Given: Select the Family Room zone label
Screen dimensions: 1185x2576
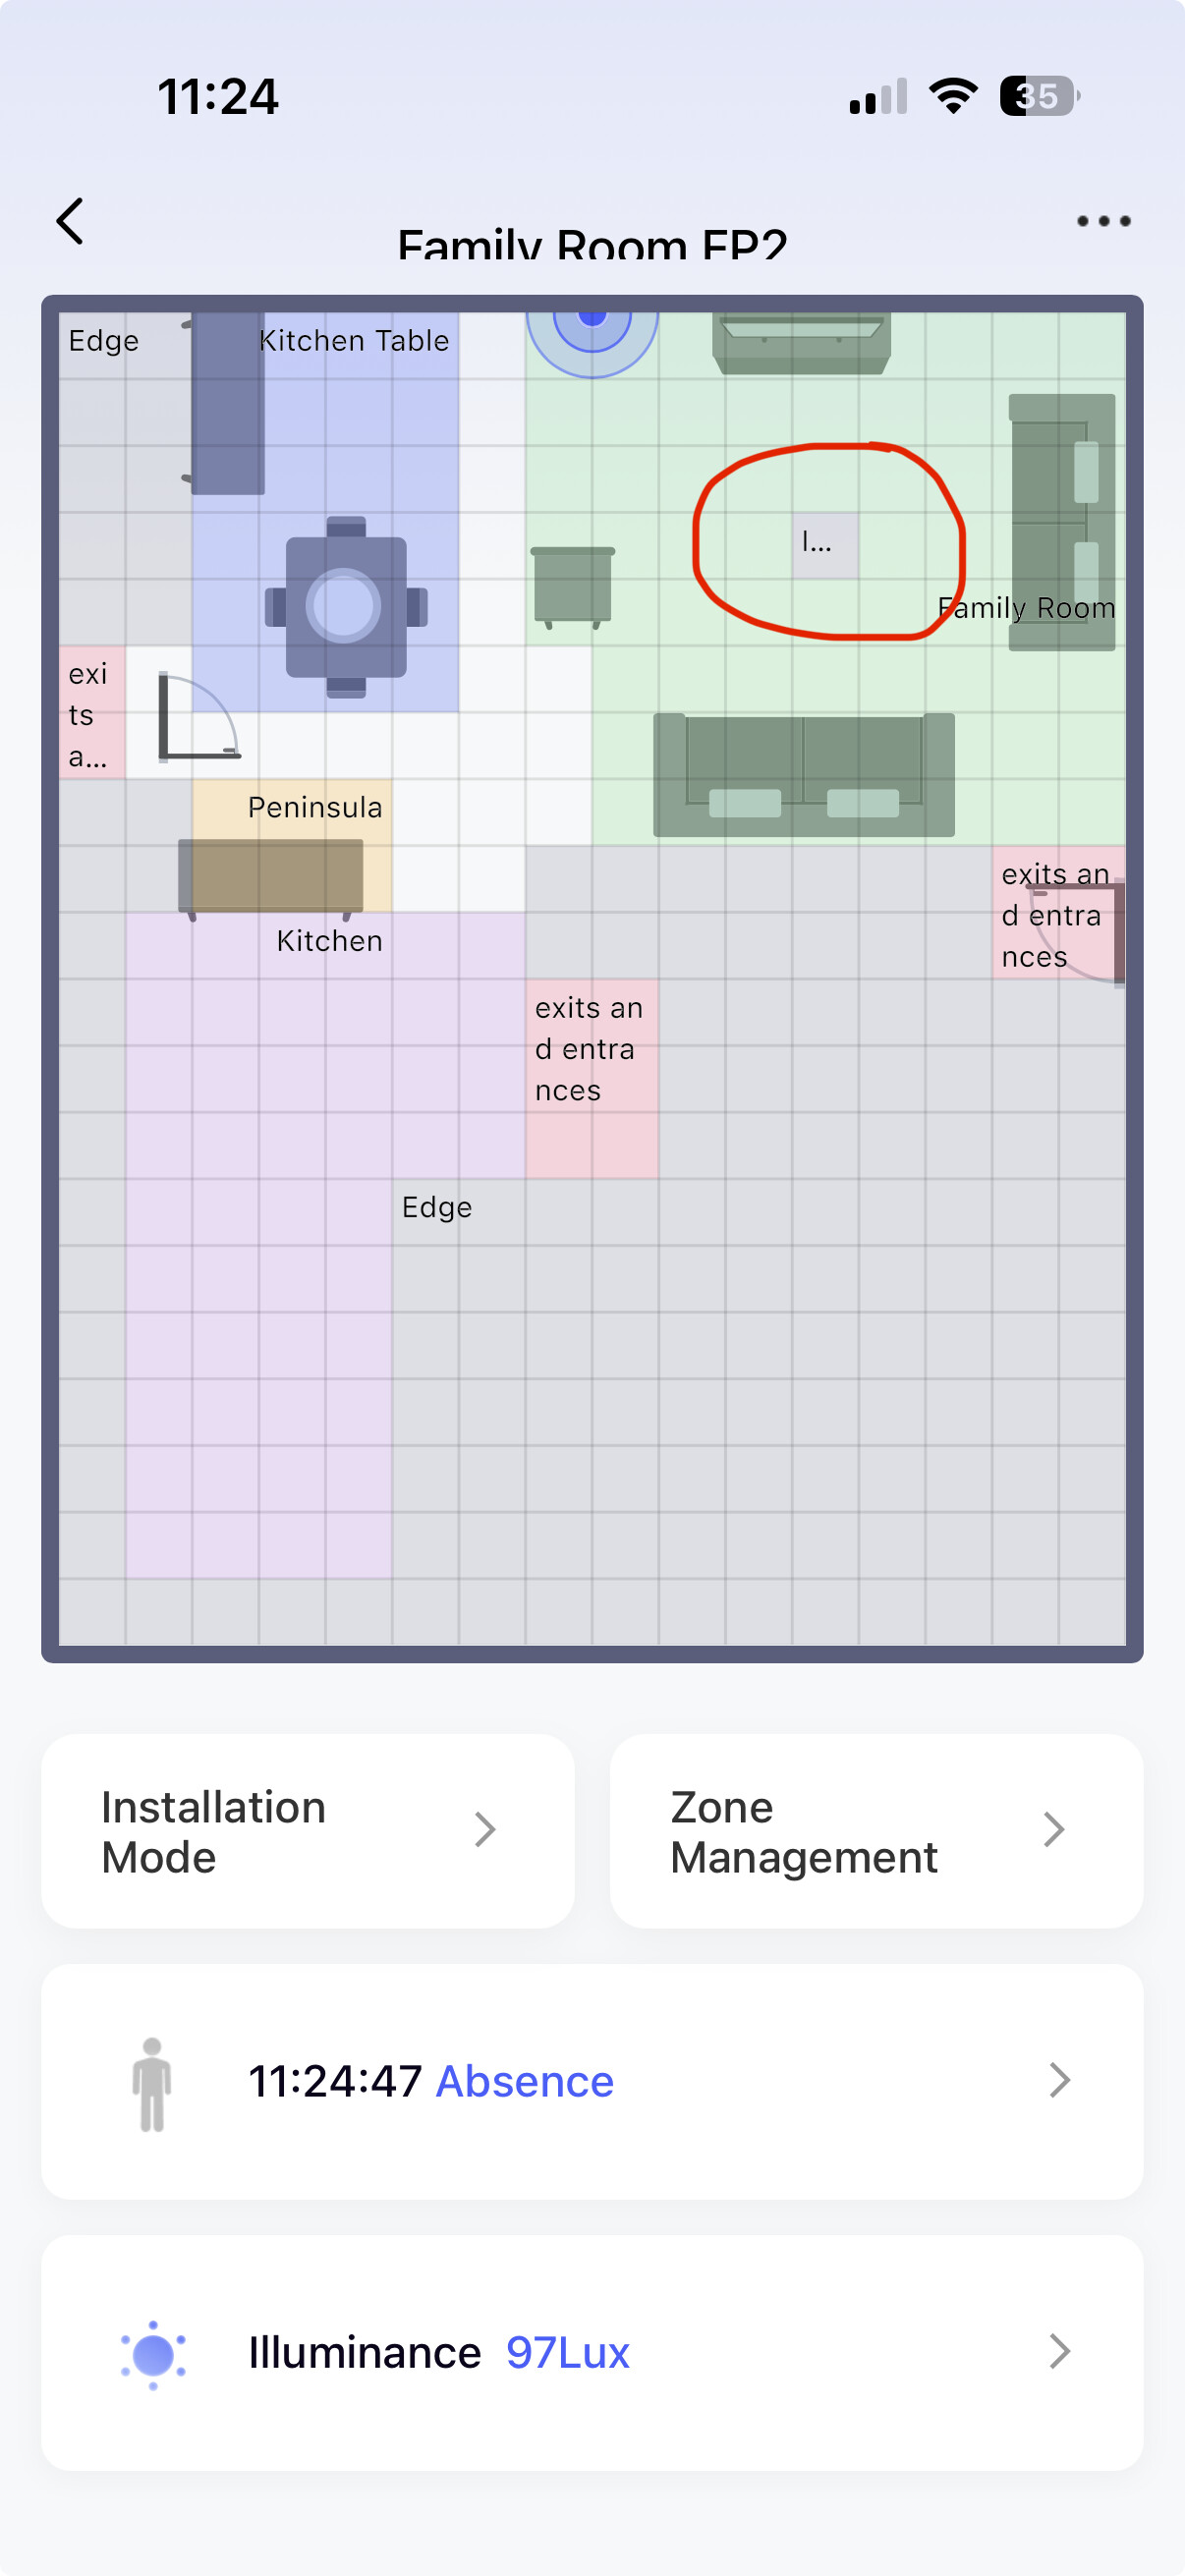Looking at the screenshot, I should click(x=1026, y=608).
